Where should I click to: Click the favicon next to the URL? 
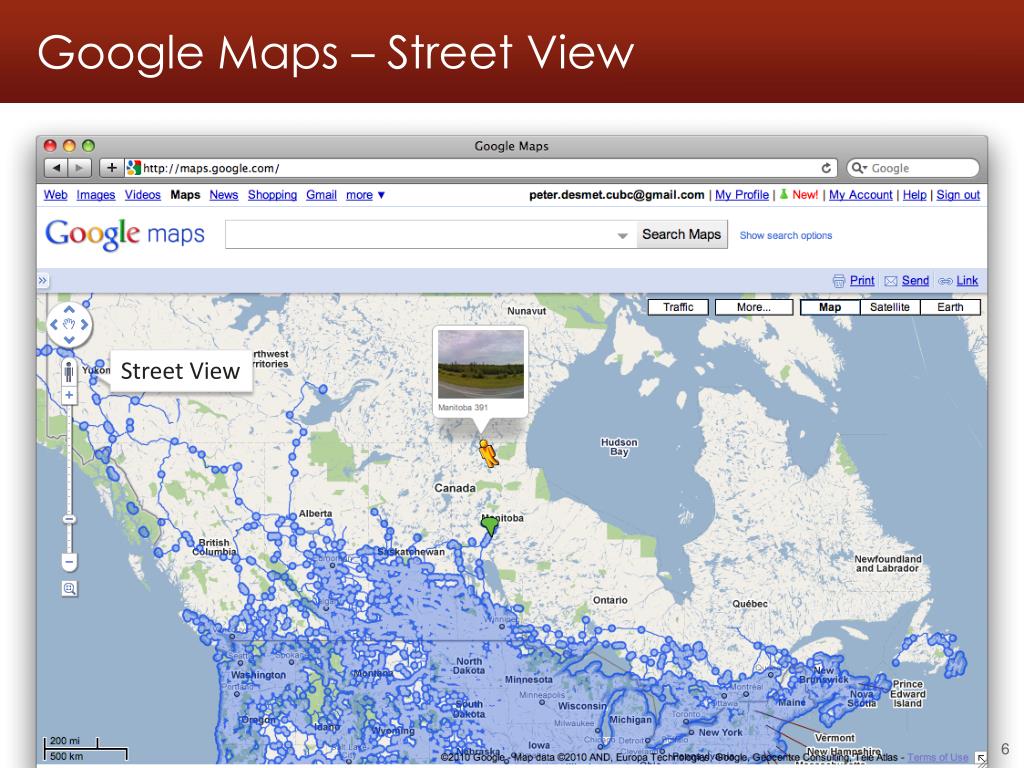(133, 168)
